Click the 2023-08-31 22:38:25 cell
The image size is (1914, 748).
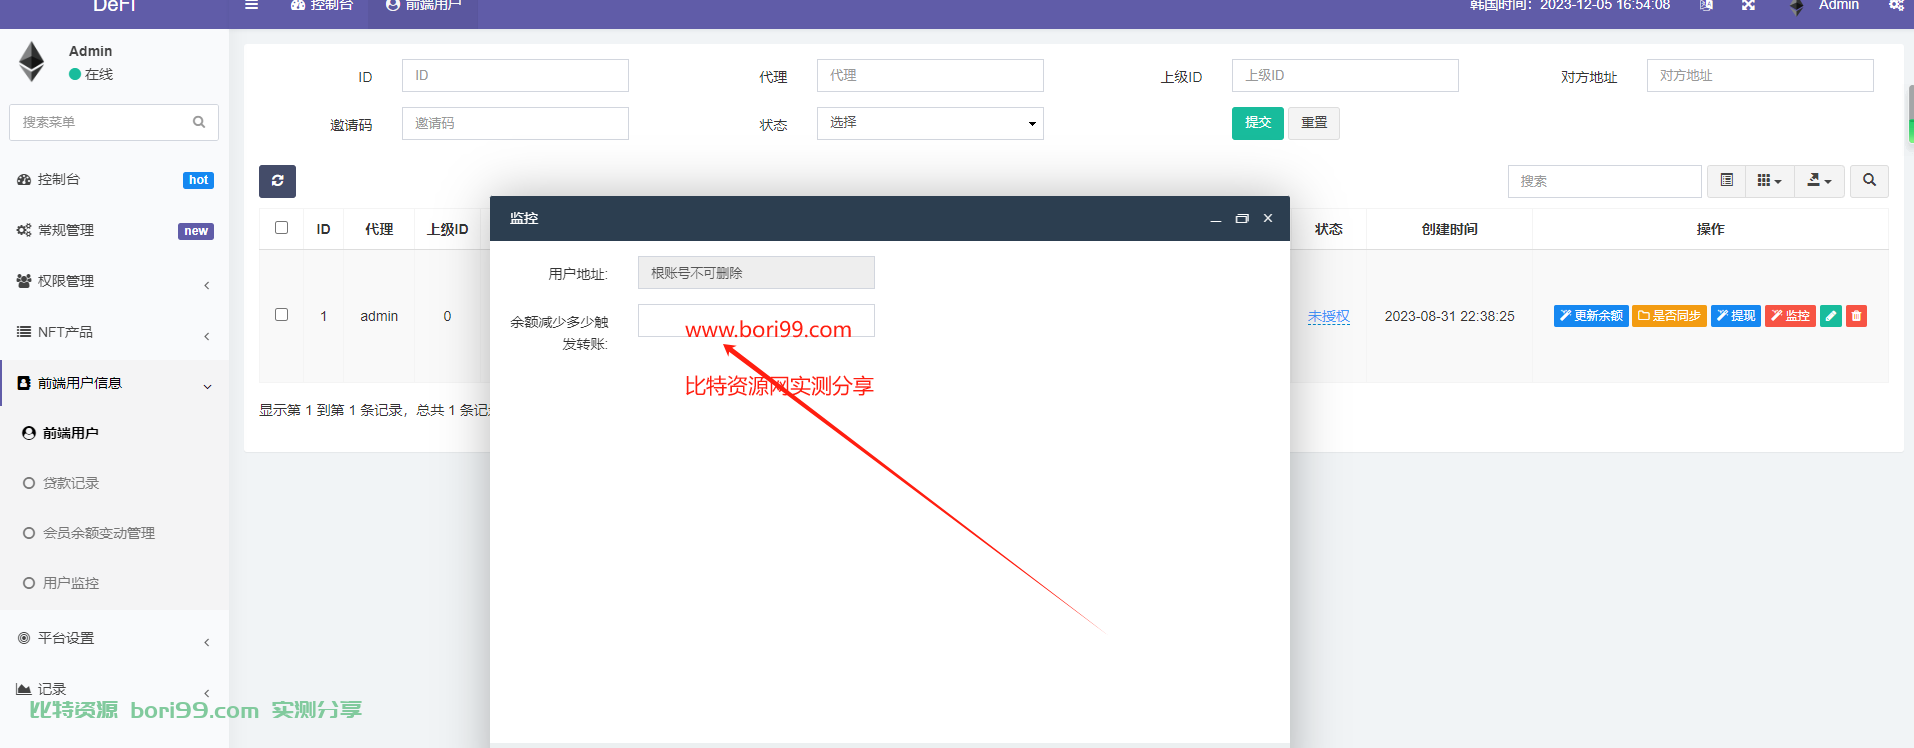point(1449,316)
